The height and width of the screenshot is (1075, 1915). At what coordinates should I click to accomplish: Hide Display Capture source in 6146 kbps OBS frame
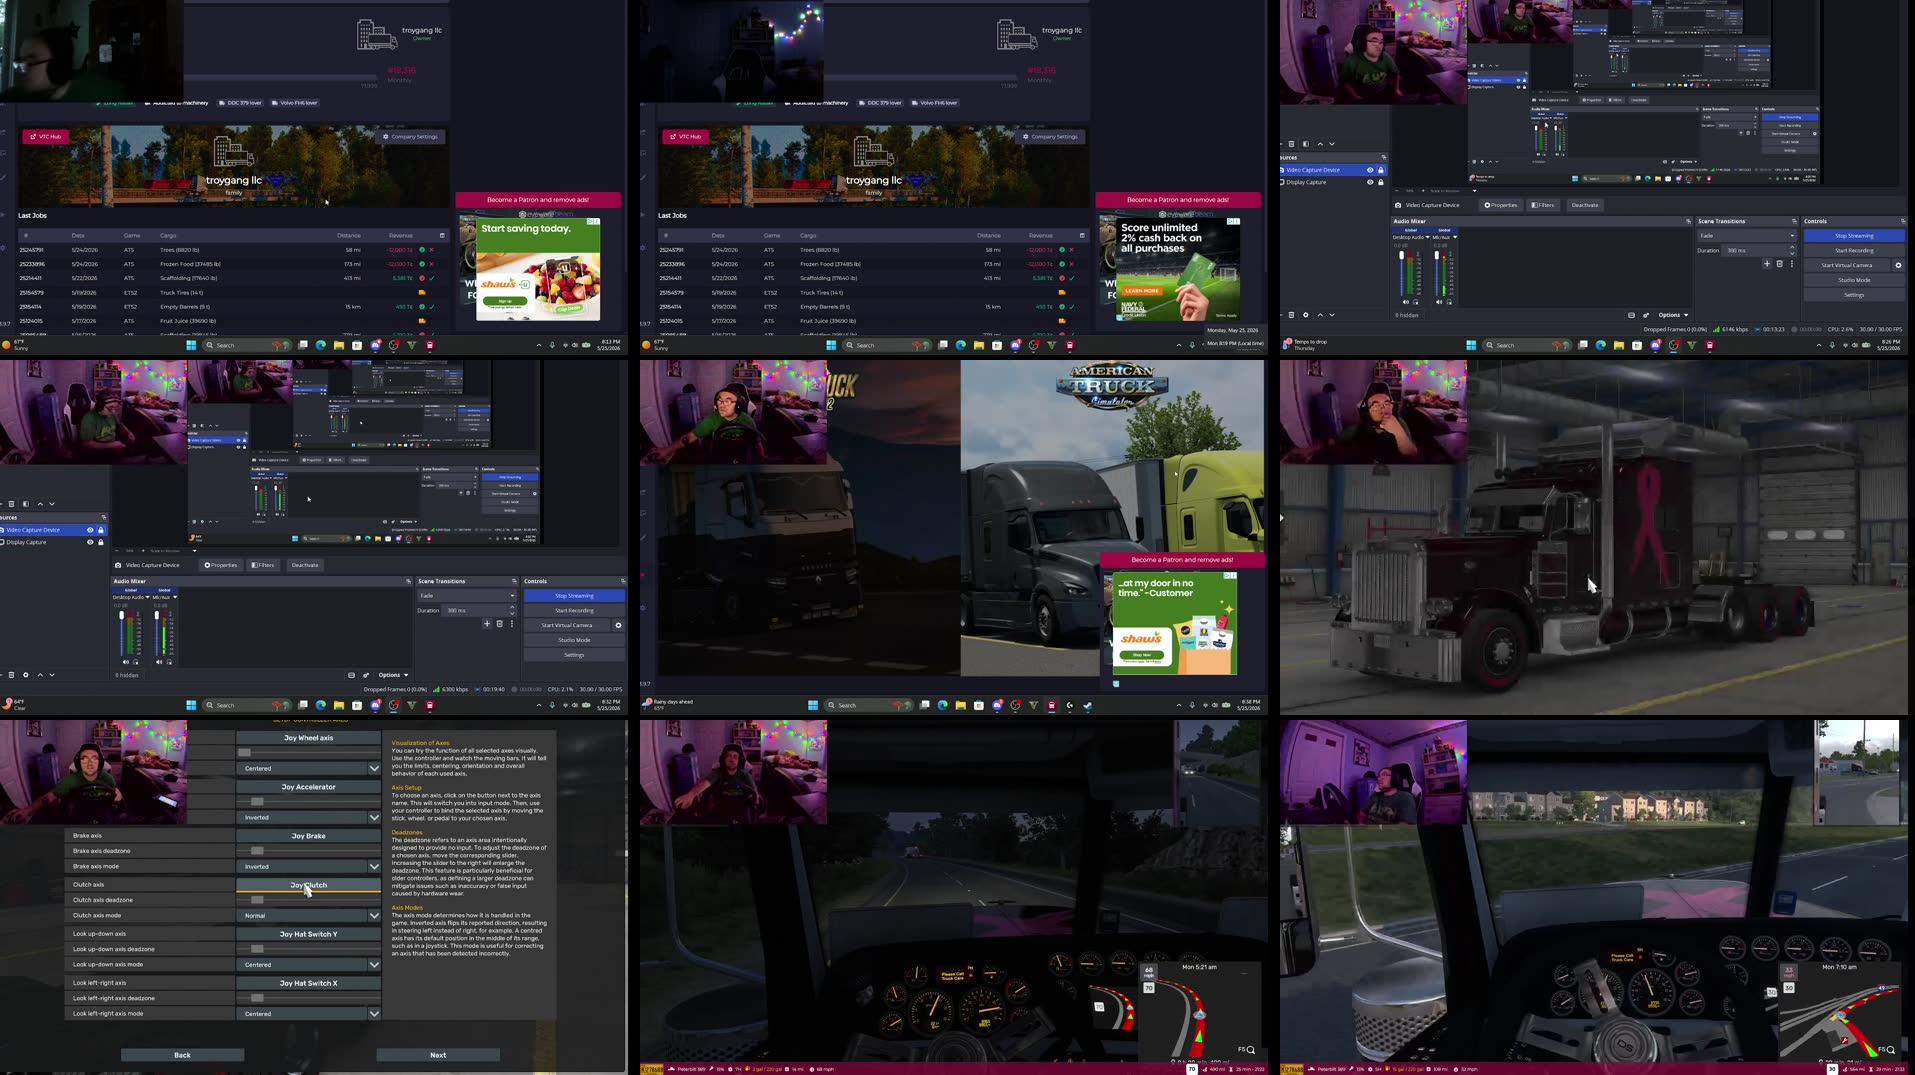1370,182
